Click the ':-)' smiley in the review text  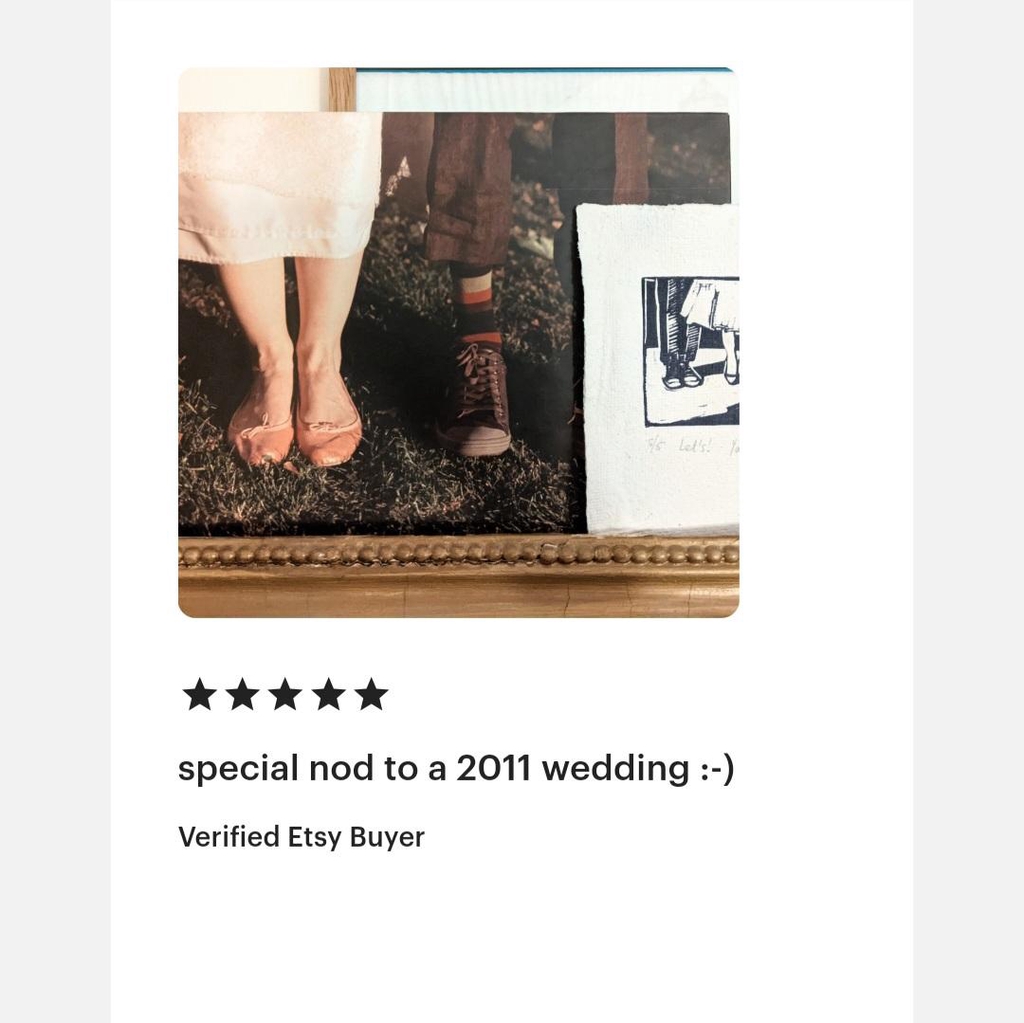click(x=717, y=769)
